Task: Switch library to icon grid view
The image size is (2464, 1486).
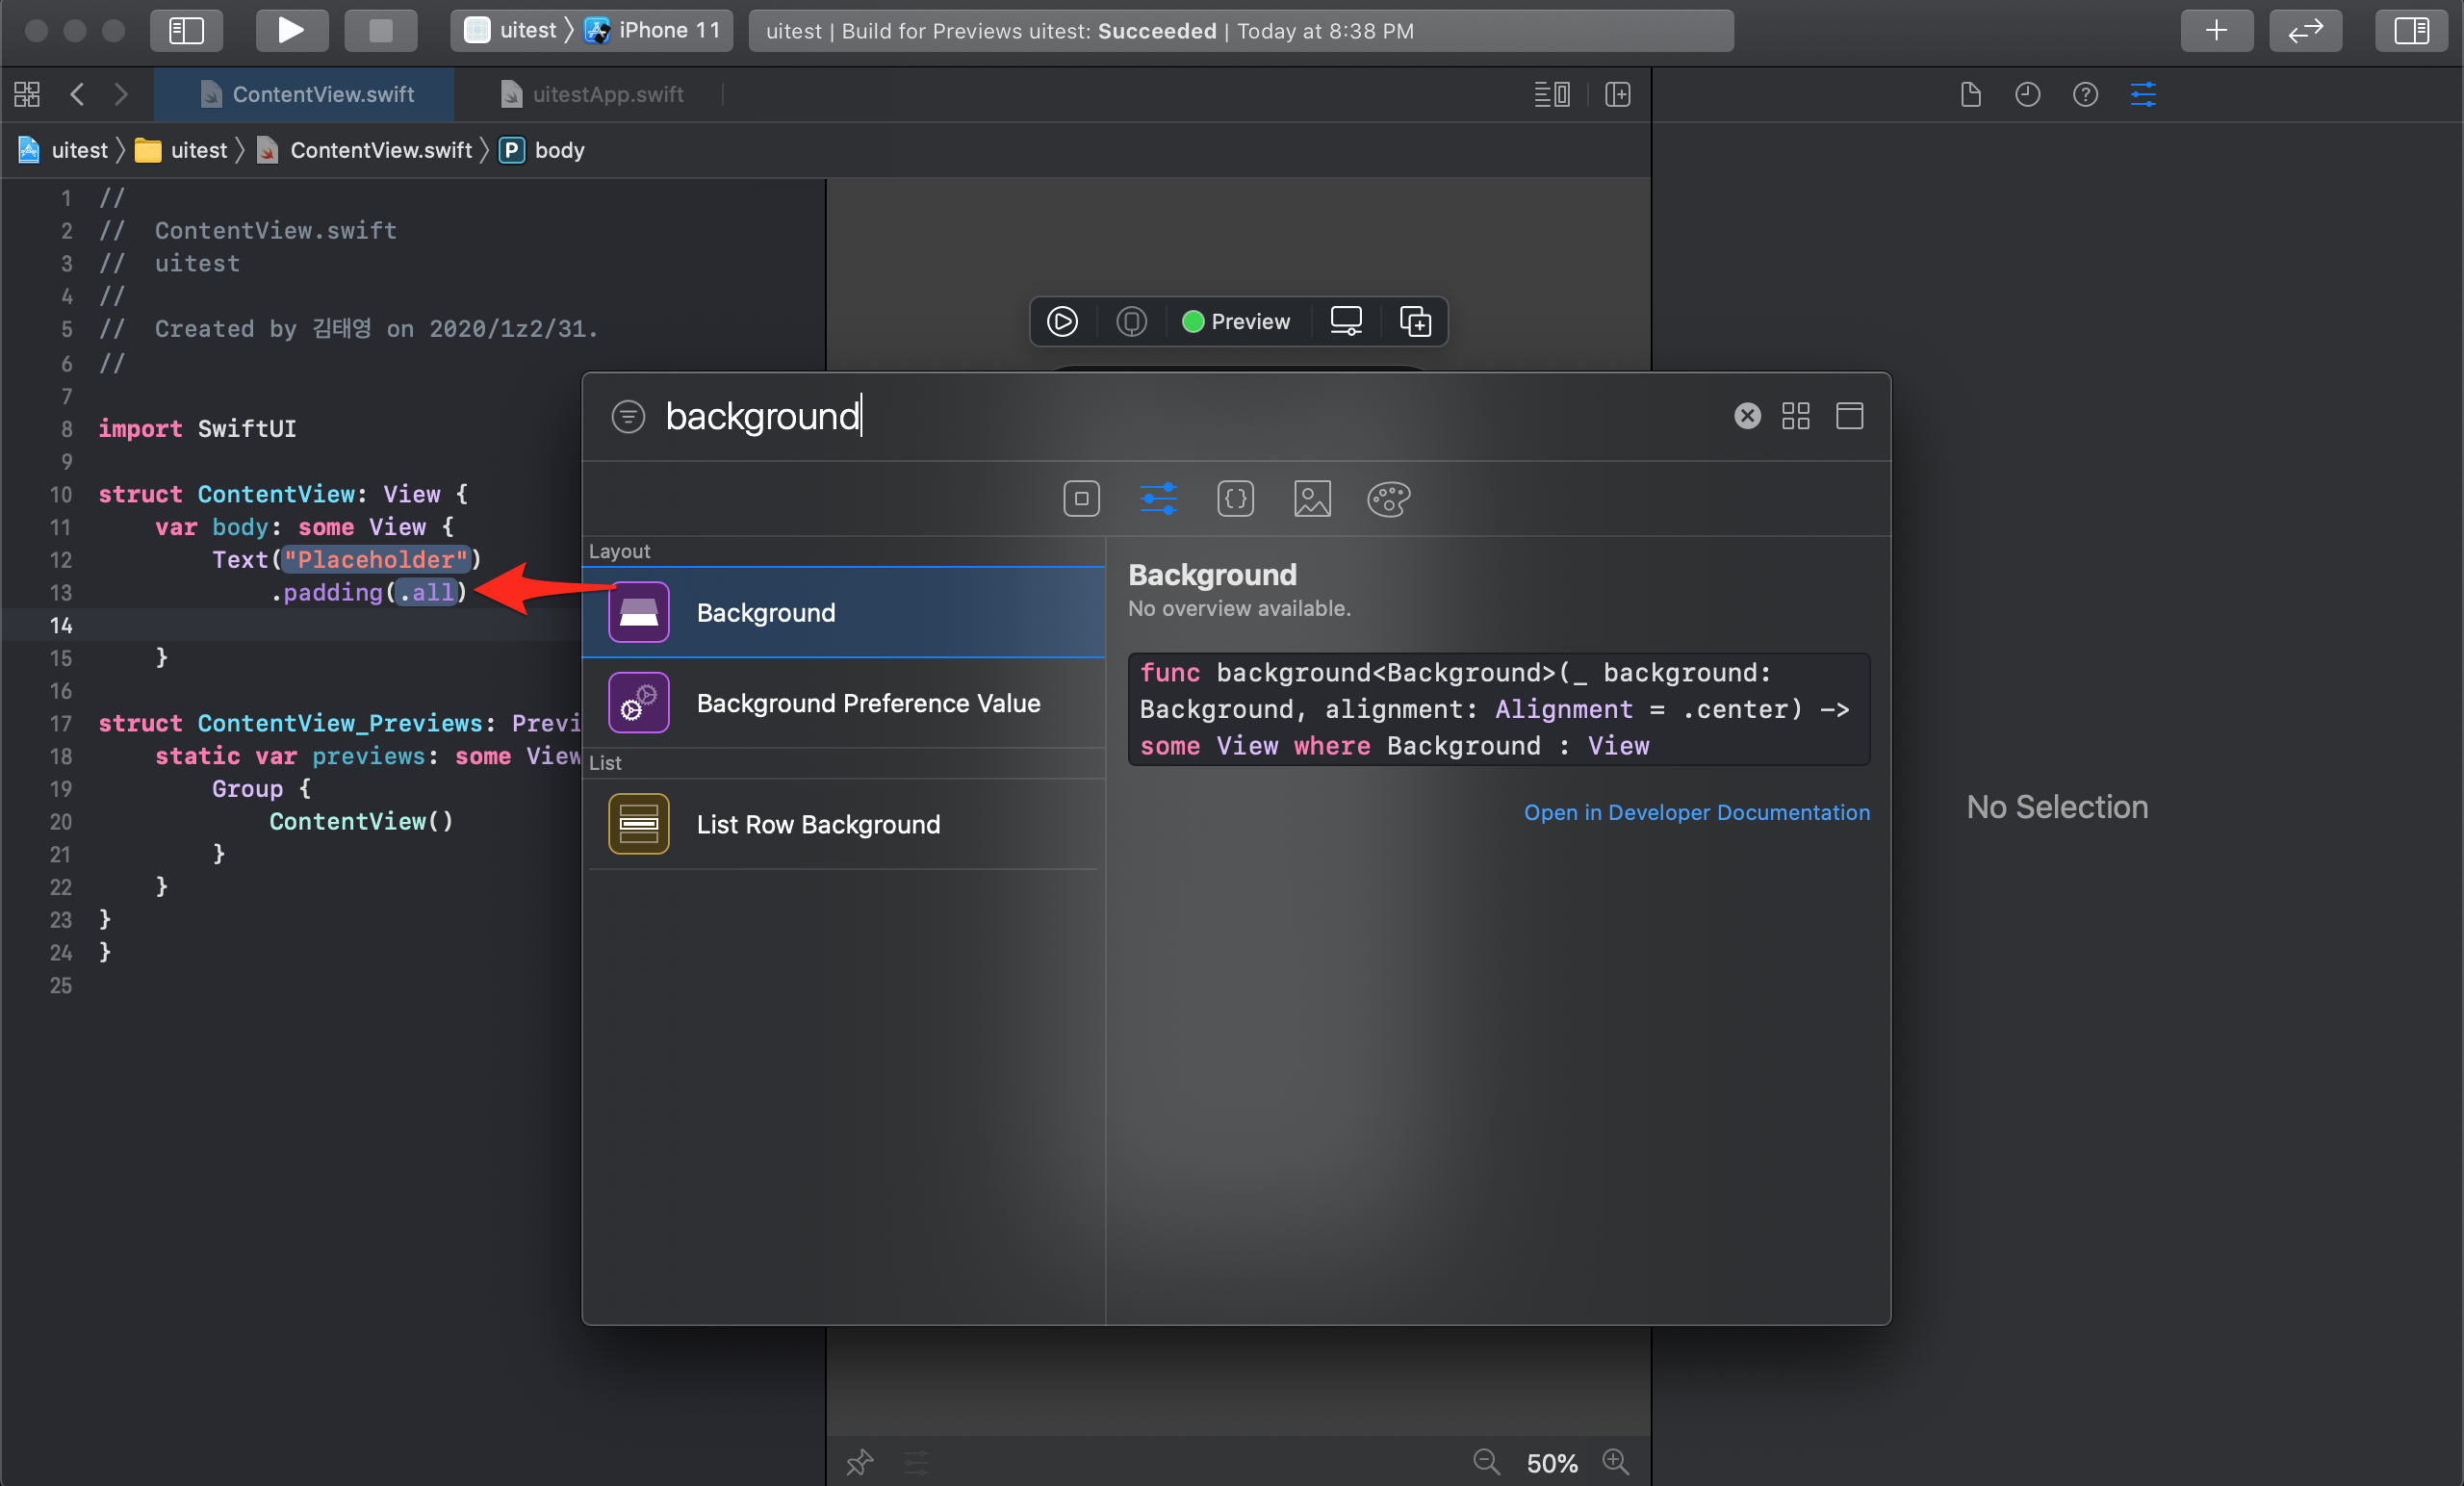Action: coord(1795,416)
